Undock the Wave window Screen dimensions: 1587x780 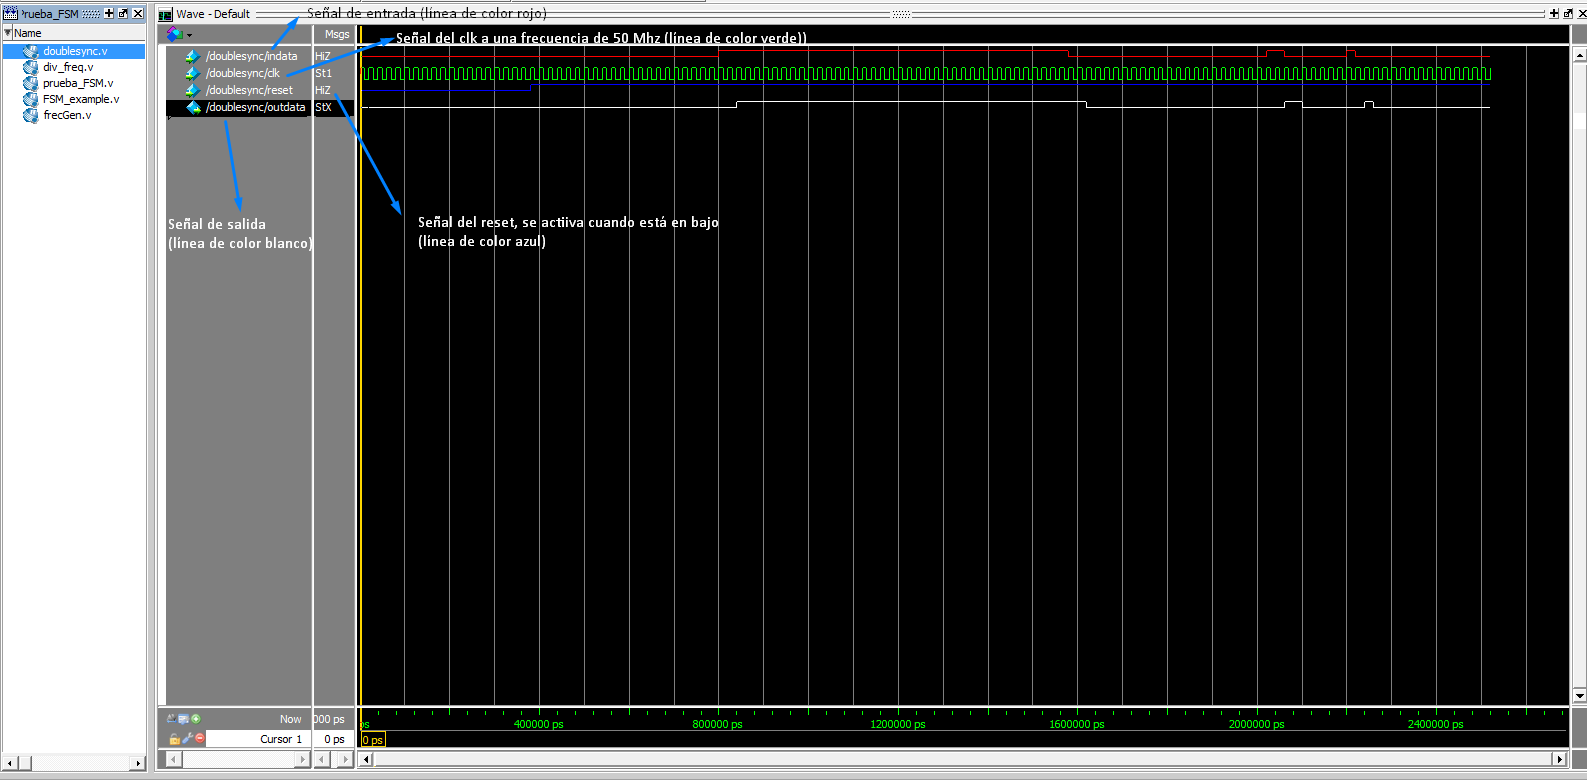point(1568,14)
